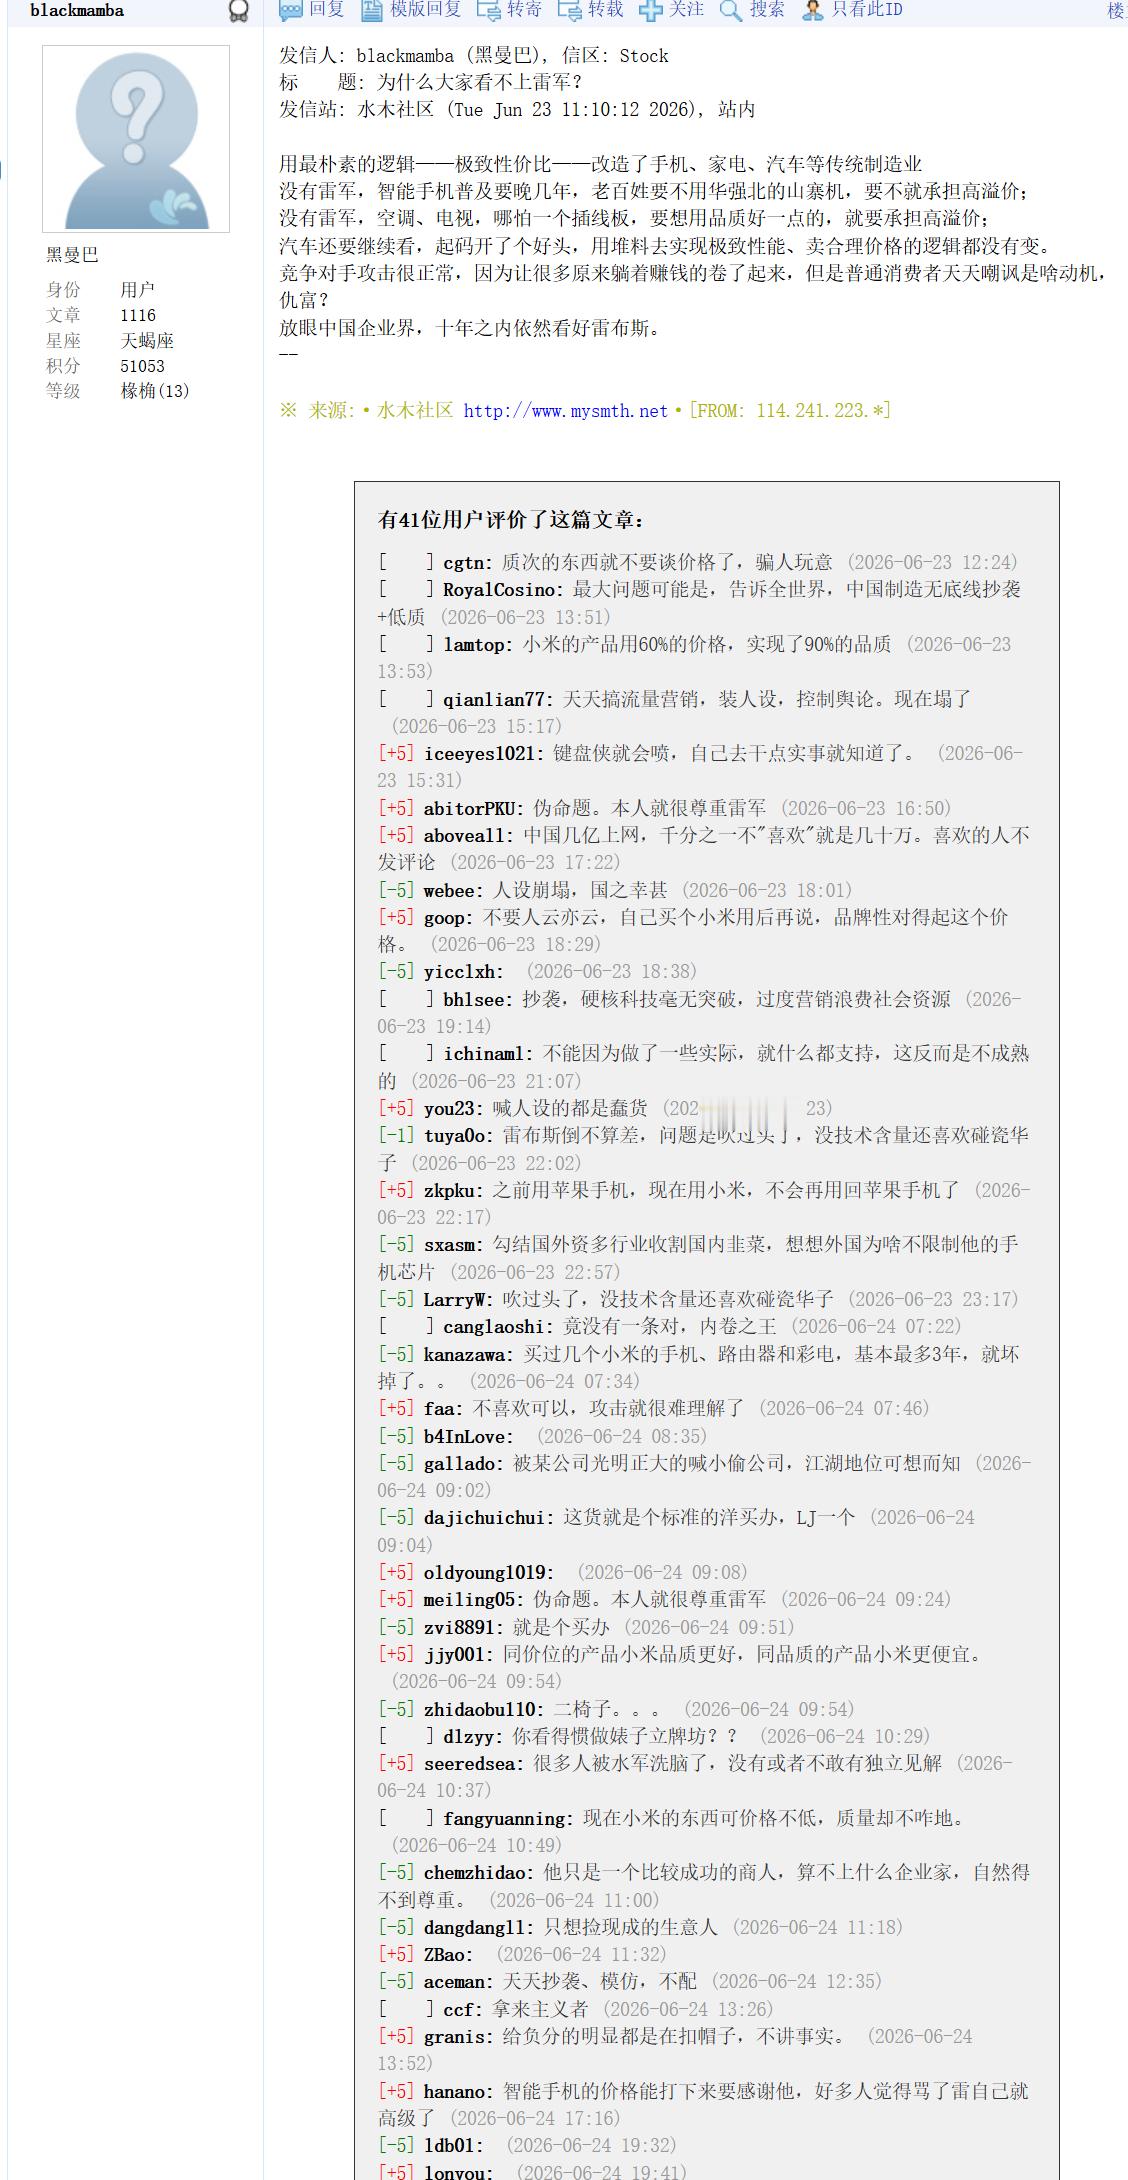Click commenter name faa
This screenshot has height=2180, width=1128.
(439, 1409)
